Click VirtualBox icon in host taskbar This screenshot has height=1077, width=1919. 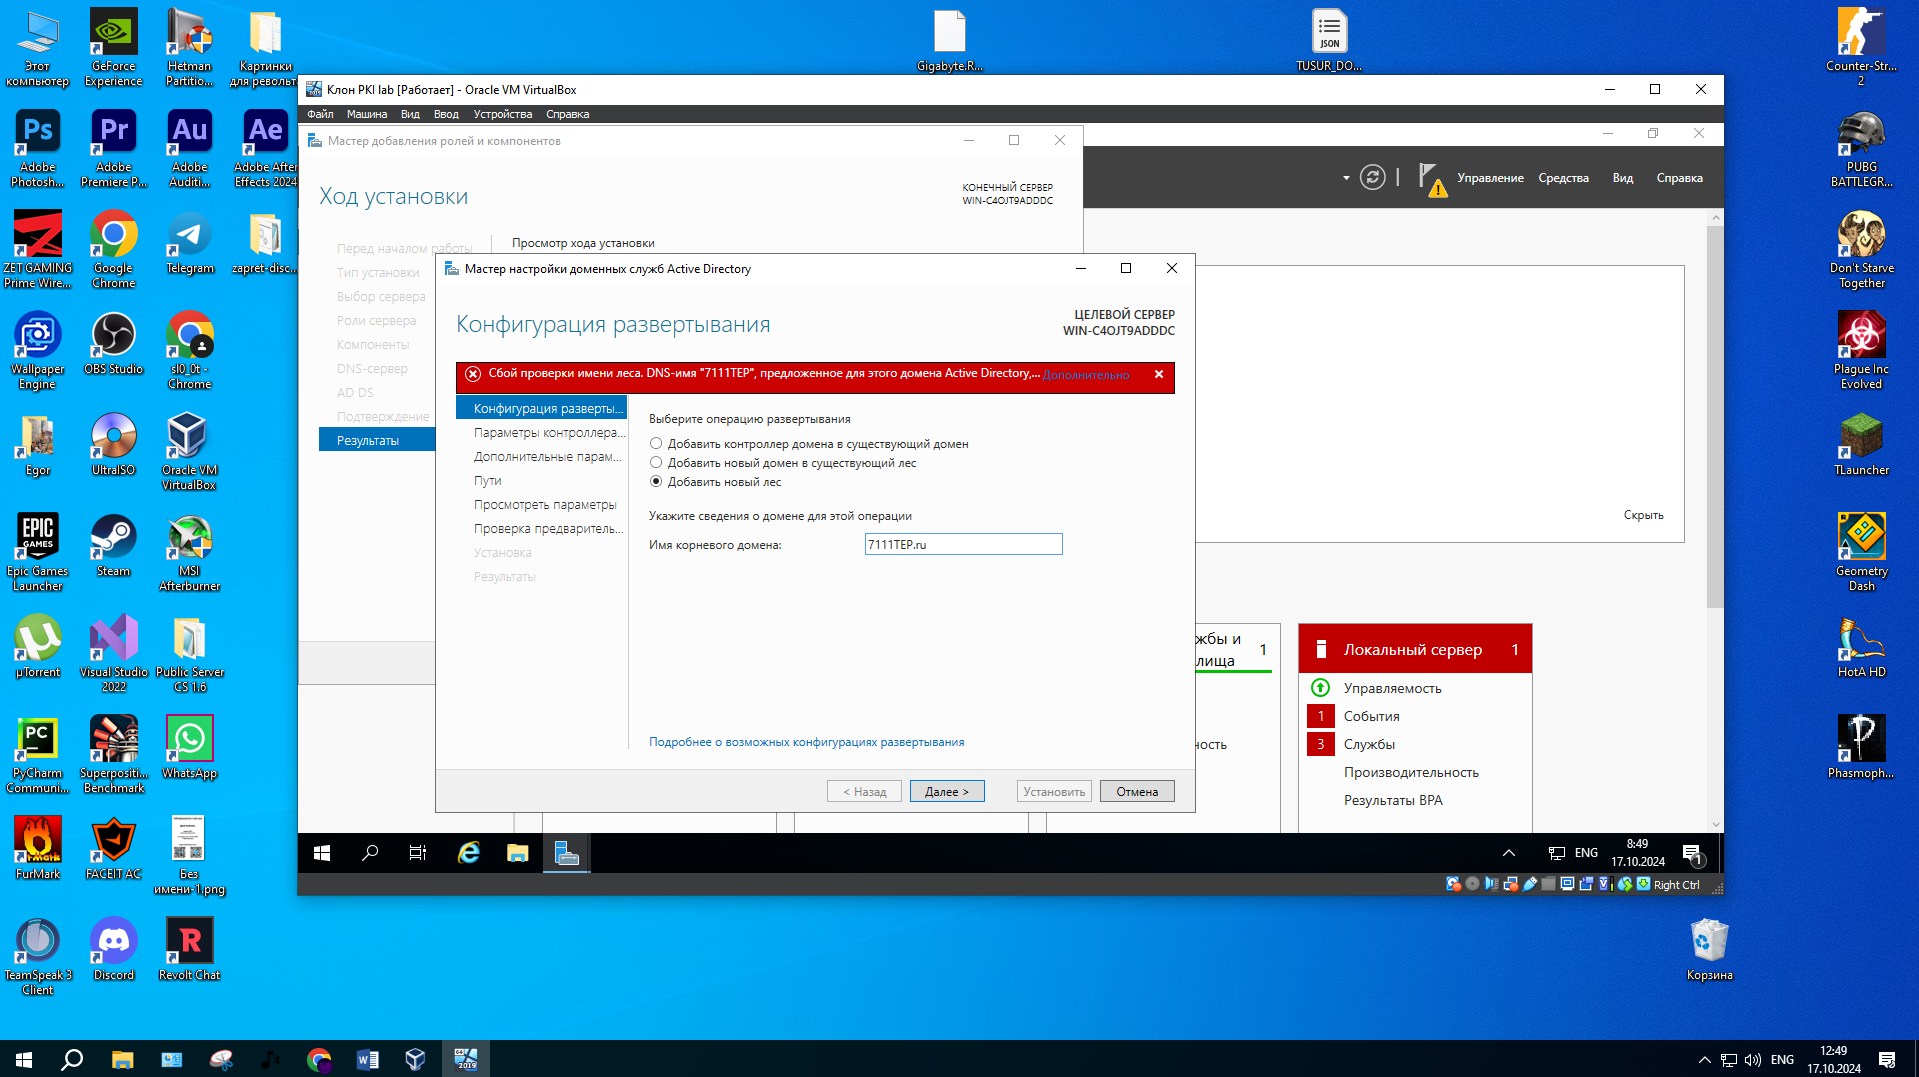tap(416, 1059)
